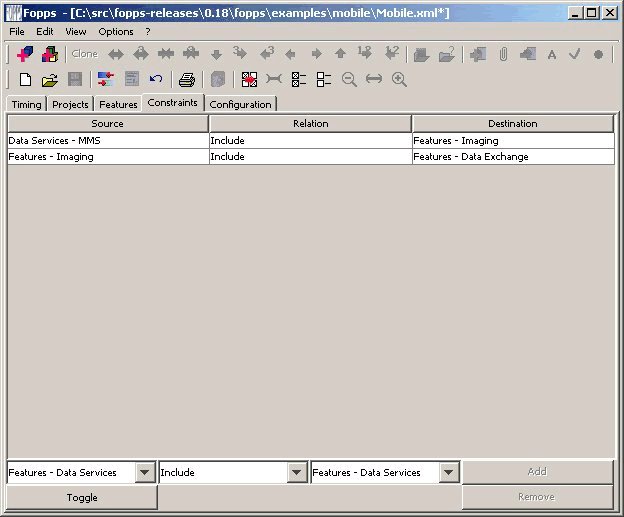Viewport: 624px width, 517px height.
Task: Click the plain up arrow icon
Action: coord(340,54)
